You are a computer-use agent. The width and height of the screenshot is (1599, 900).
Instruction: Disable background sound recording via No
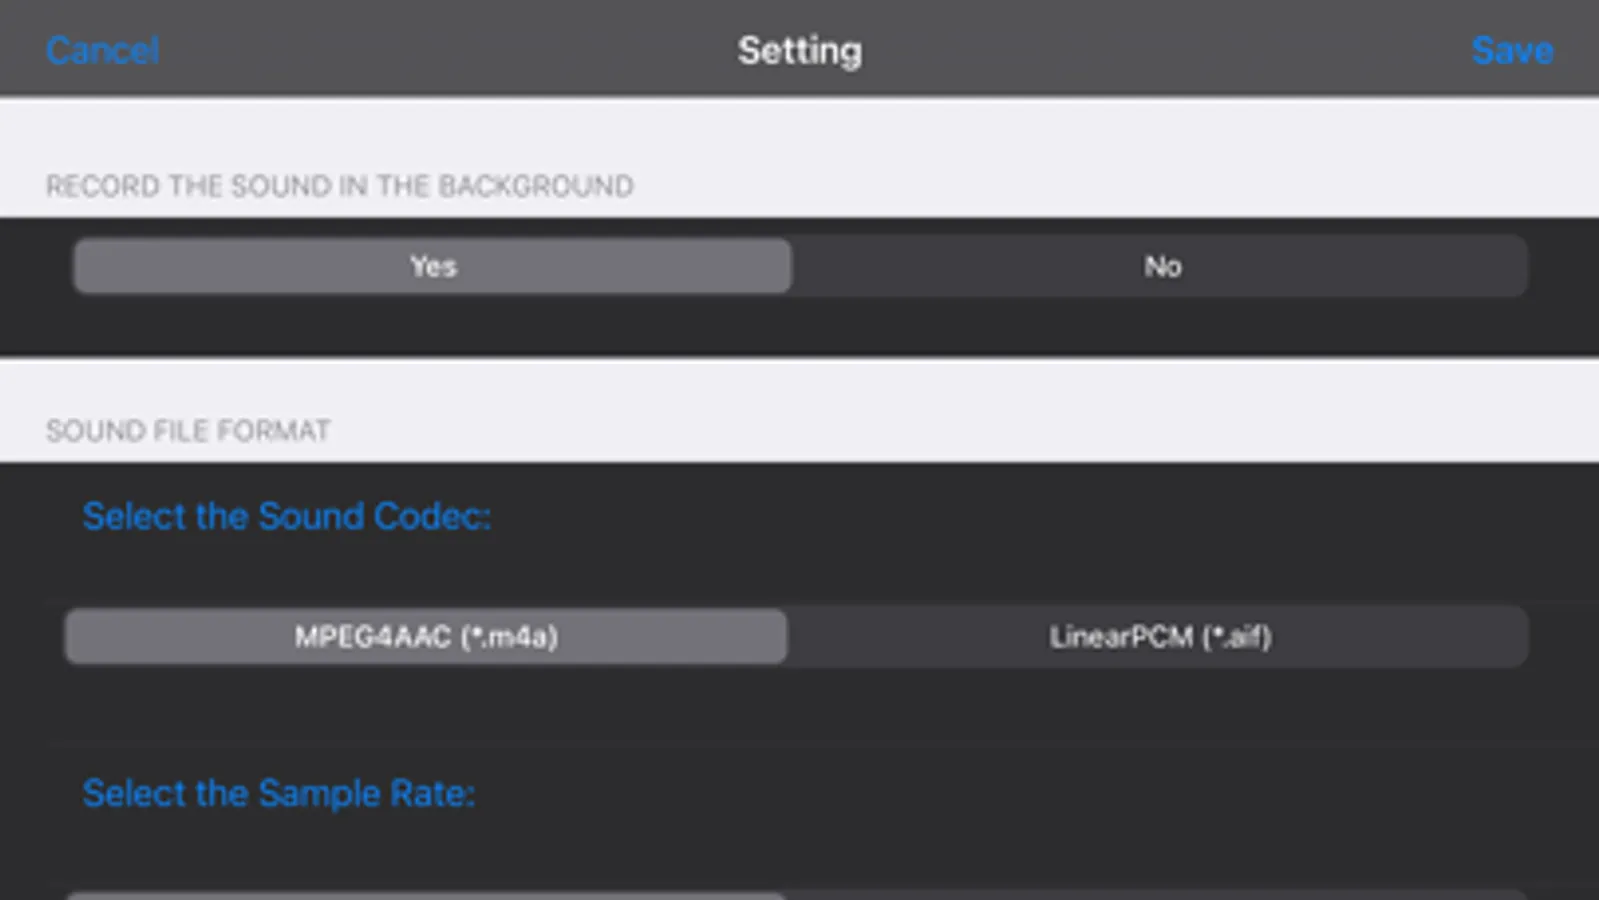tap(1162, 266)
